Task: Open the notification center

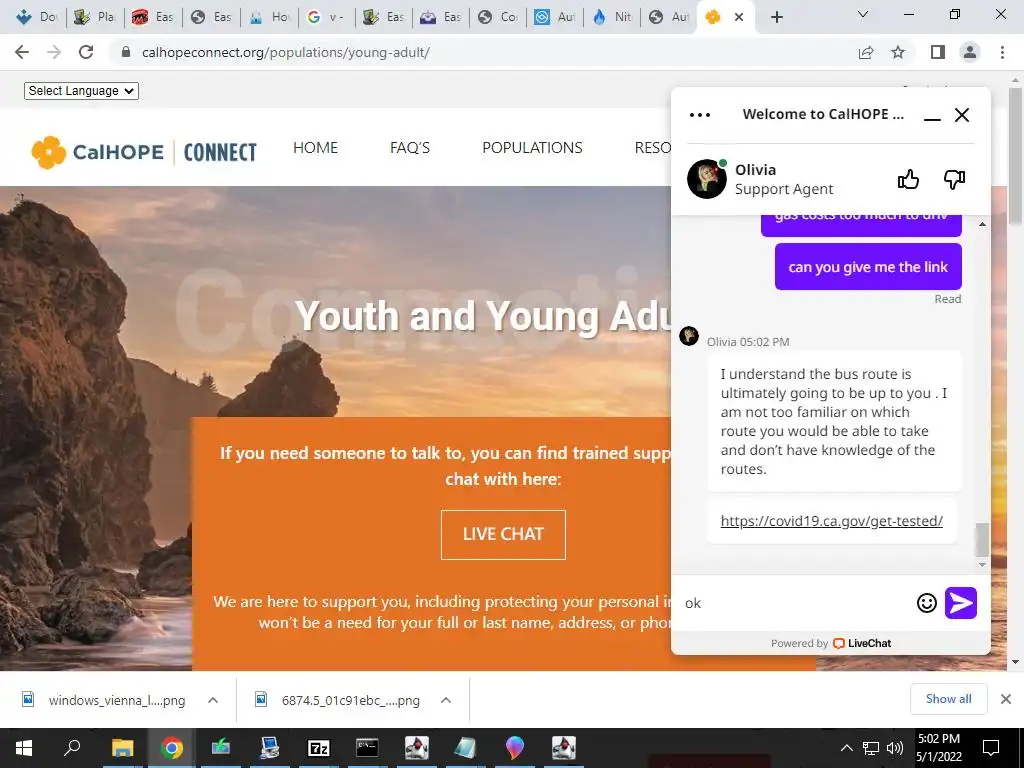Action: [x=991, y=747]
